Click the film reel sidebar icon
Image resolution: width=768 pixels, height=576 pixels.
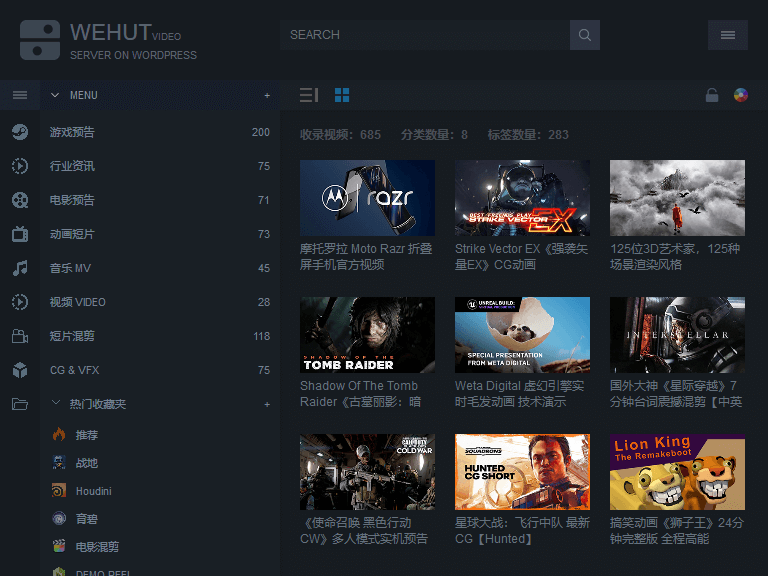20,200
